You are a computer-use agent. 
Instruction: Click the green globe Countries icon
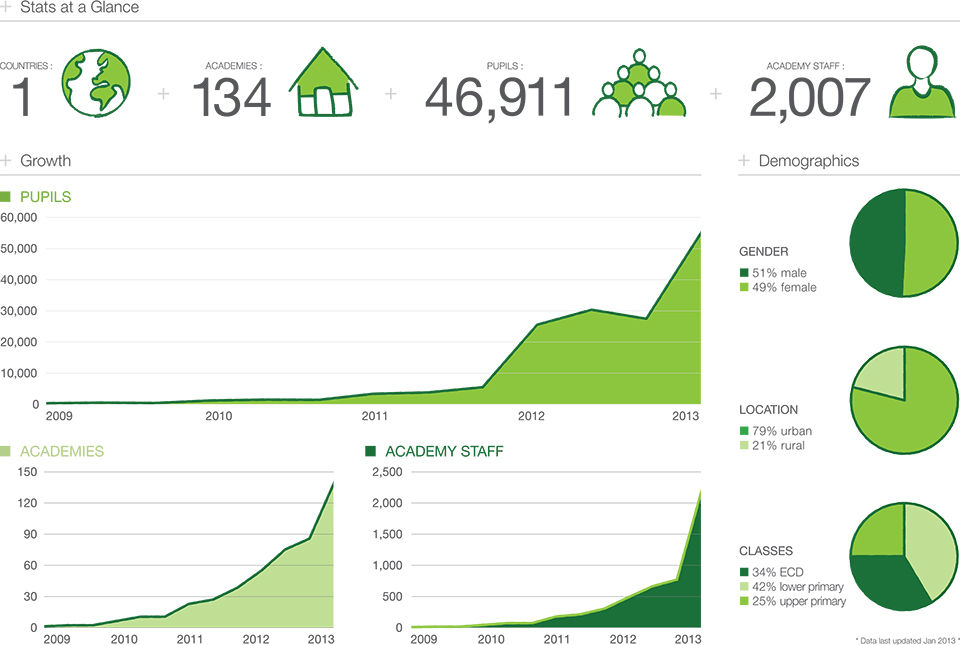(96, 83)
